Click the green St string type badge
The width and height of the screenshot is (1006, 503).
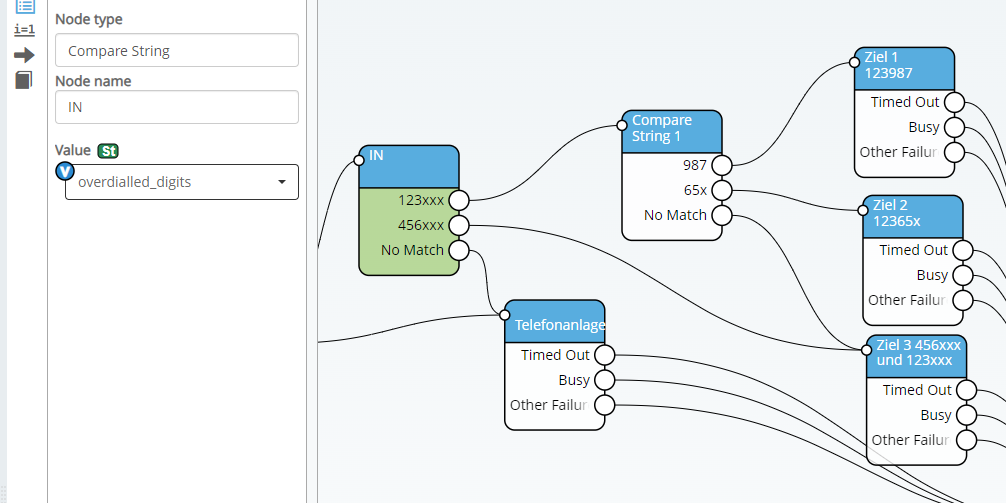108,151
